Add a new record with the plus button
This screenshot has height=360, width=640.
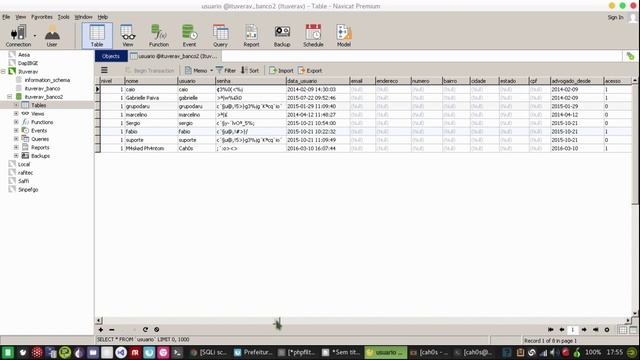click(100, 329)
